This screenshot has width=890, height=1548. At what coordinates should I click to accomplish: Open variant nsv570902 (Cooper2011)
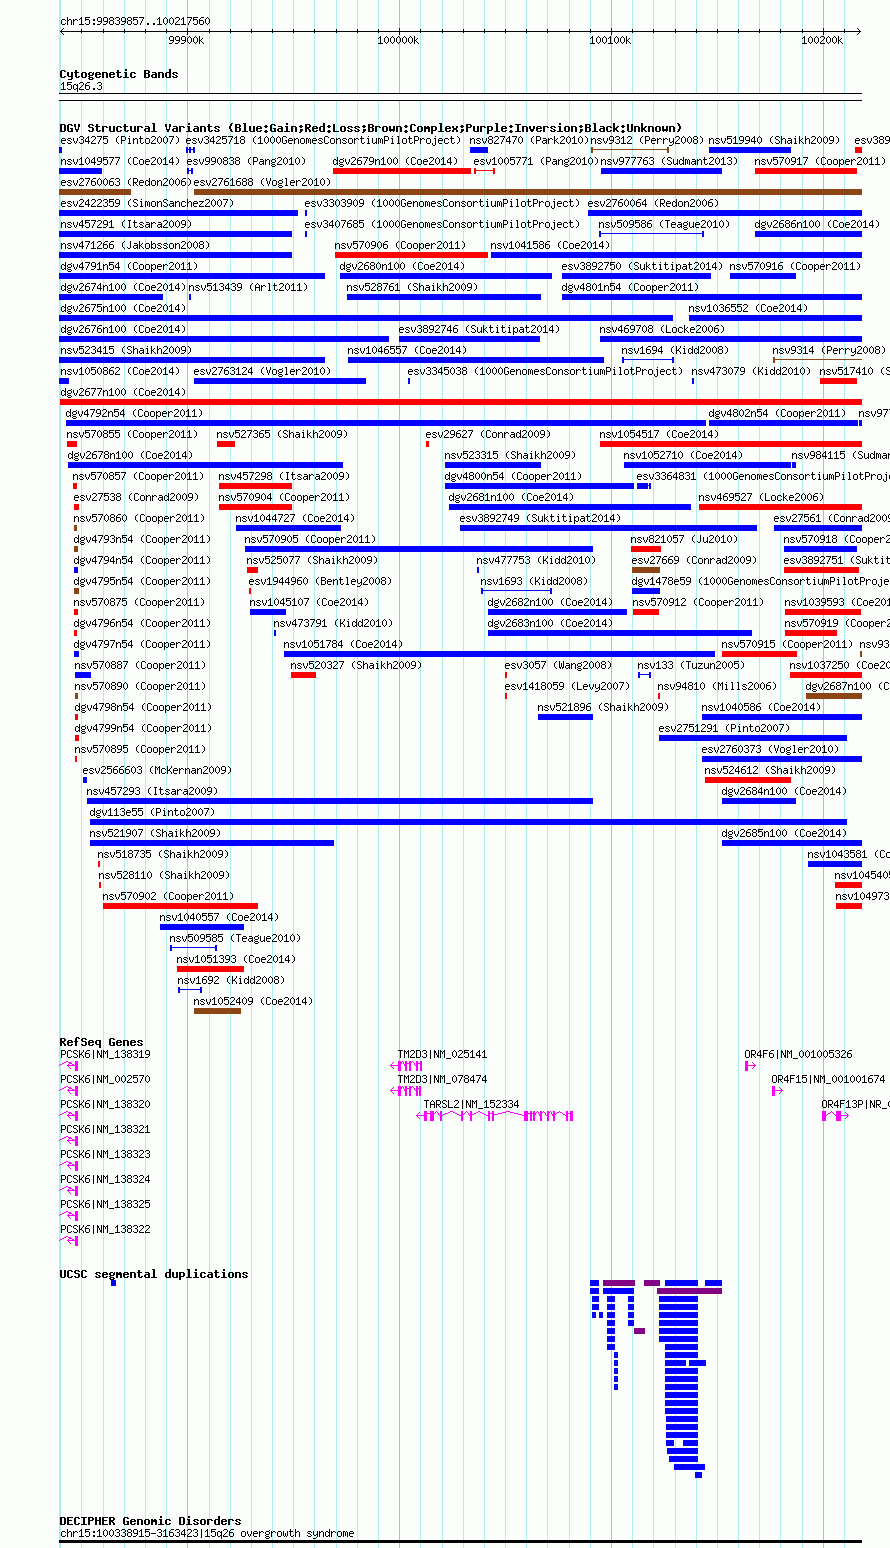pos(168,896)
